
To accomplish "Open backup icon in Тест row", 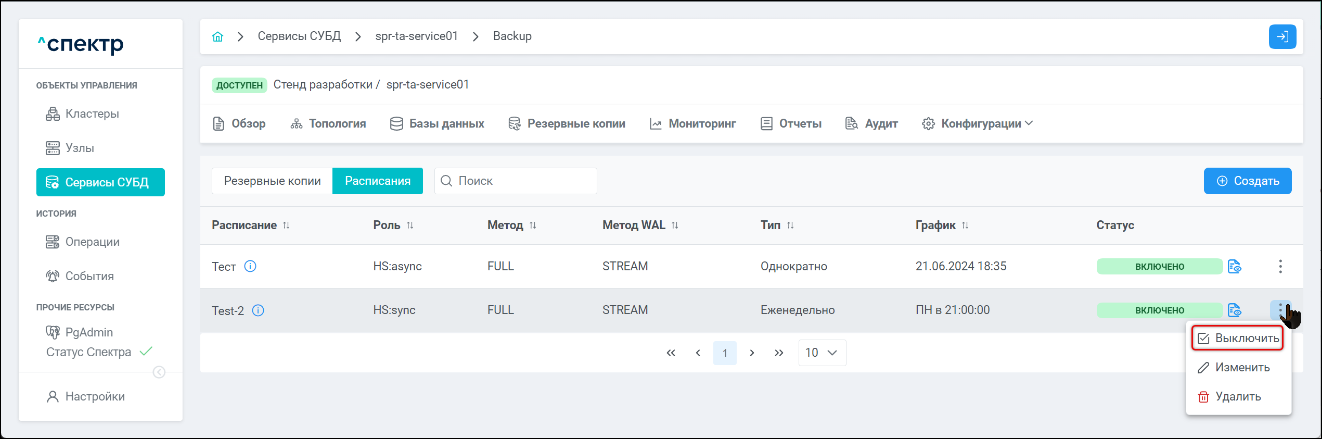I will (x=1234, y=266).
